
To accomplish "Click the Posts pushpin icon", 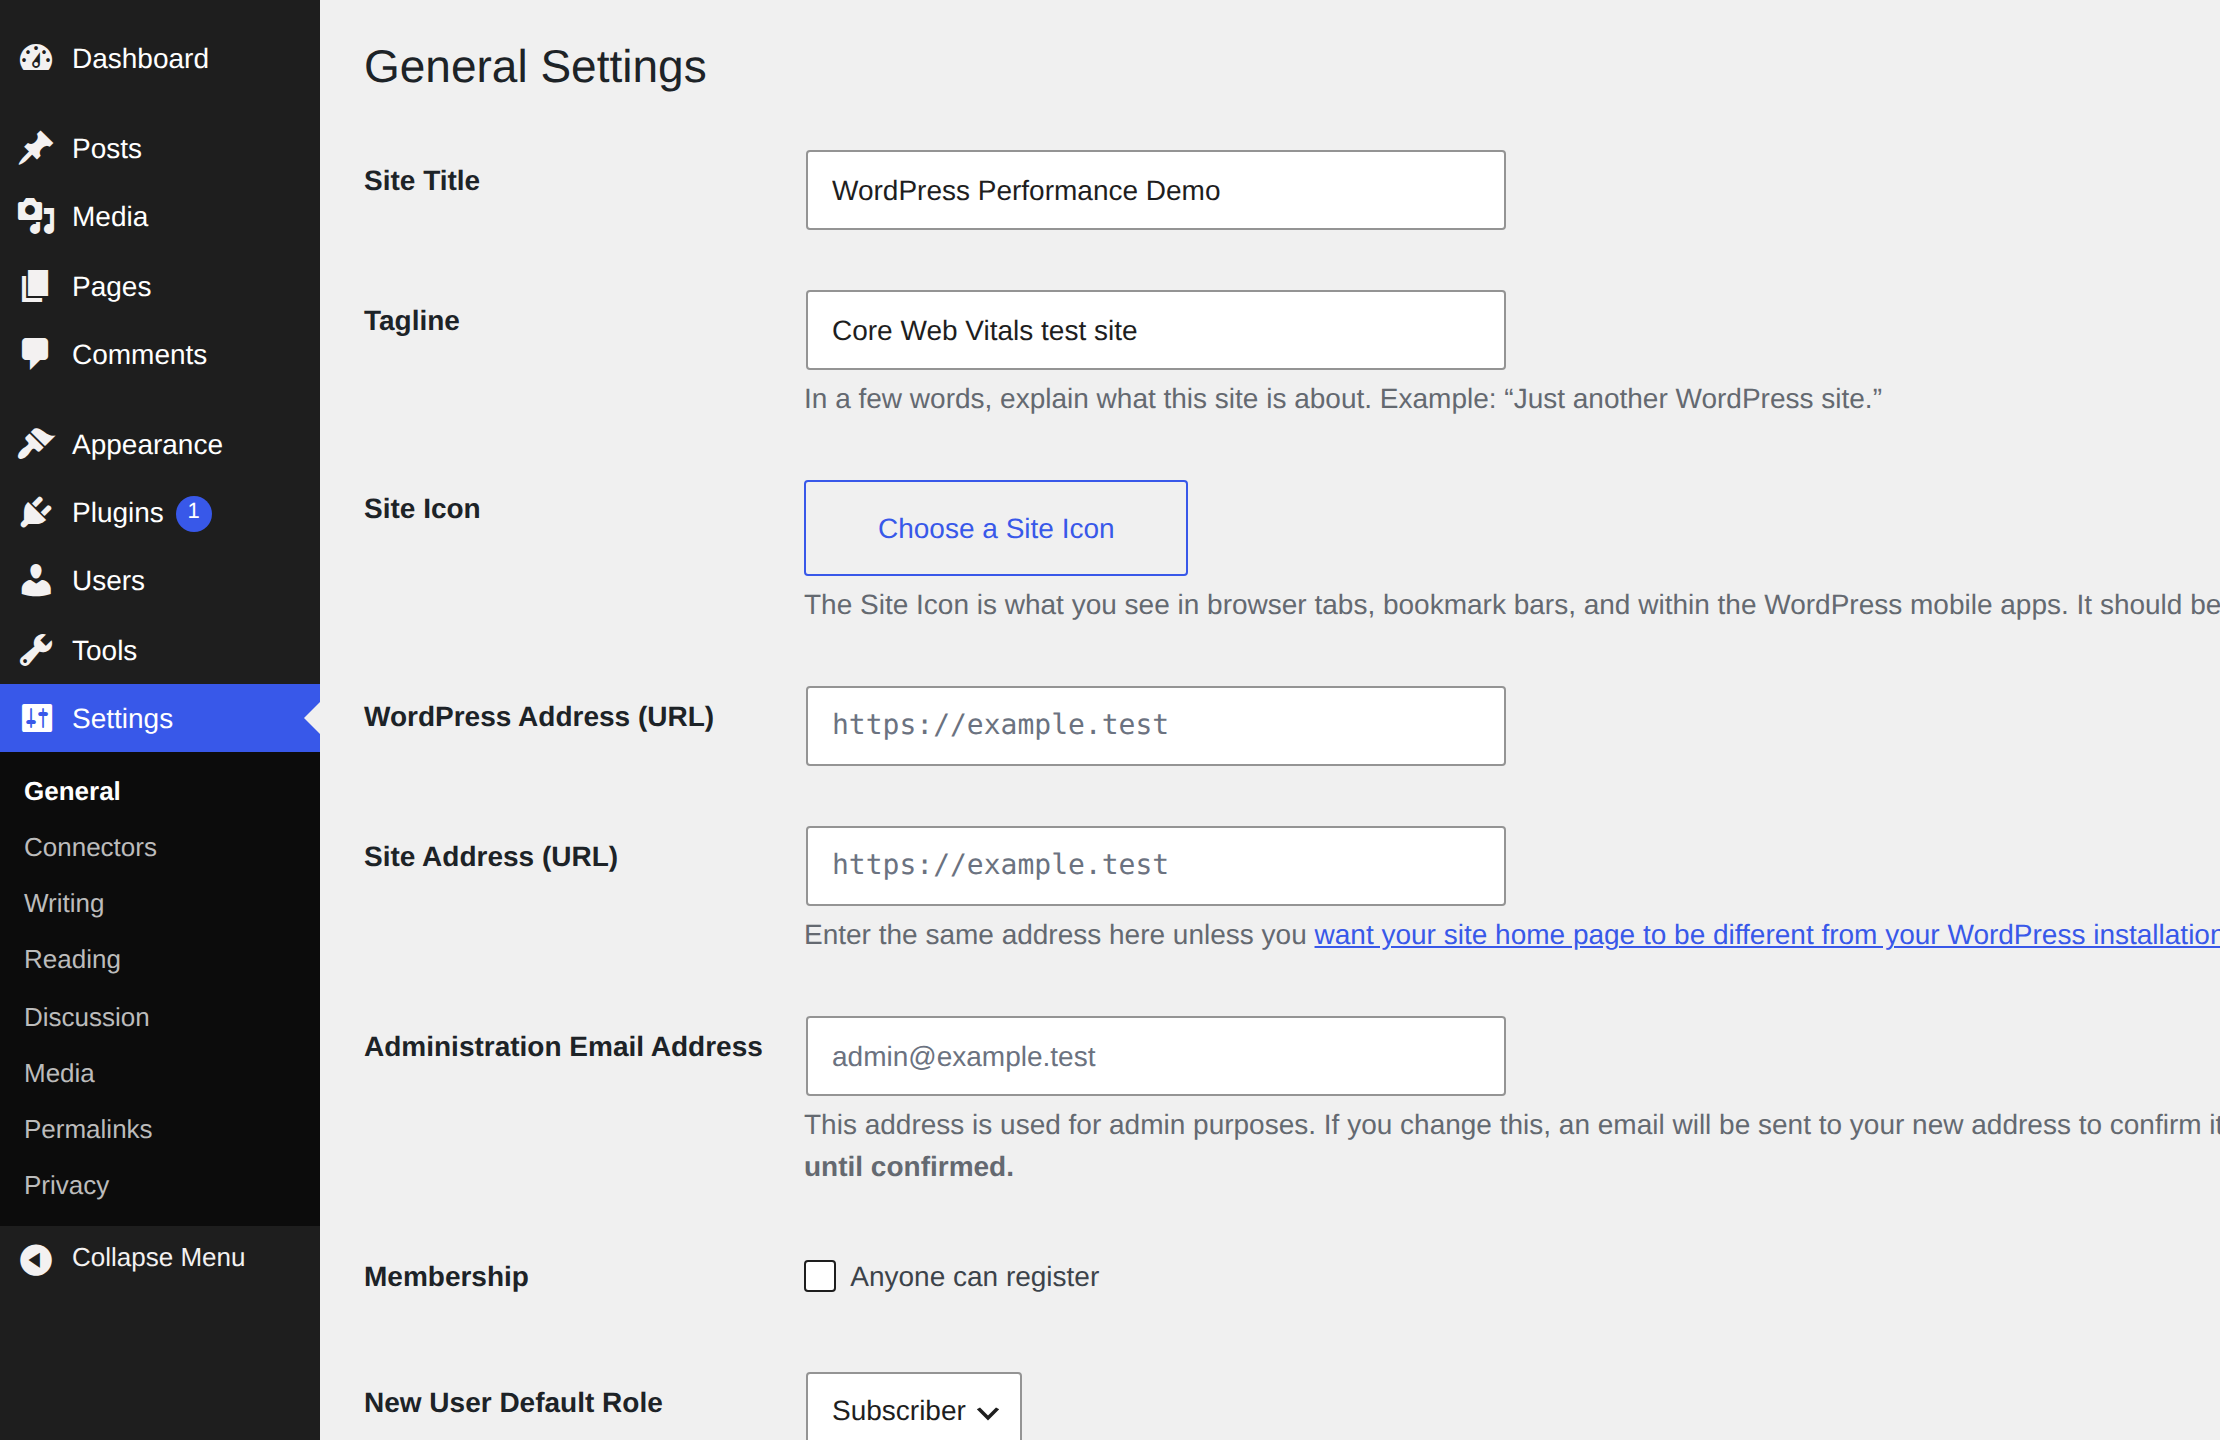I will (x=36, y=149).
